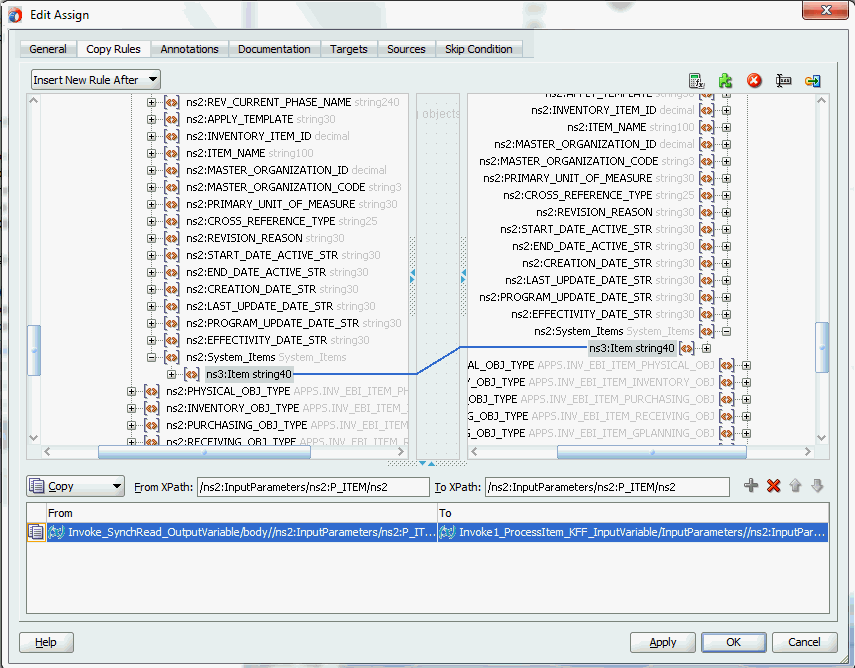Image resolution: width=855 pixels, height=668 pixels.
Task: Click the To column header
Action: click(633, 513)
